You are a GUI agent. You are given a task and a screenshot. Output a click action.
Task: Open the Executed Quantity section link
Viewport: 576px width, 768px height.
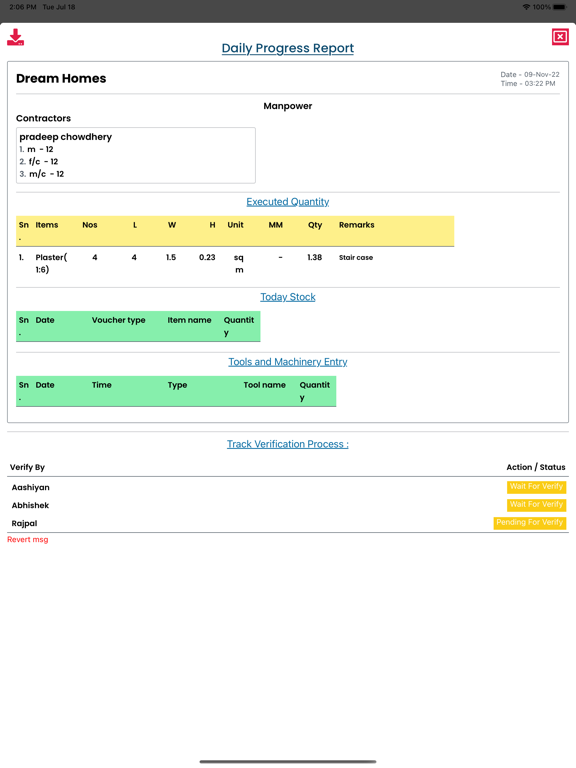pyautogui.click(x=288, y=202)
